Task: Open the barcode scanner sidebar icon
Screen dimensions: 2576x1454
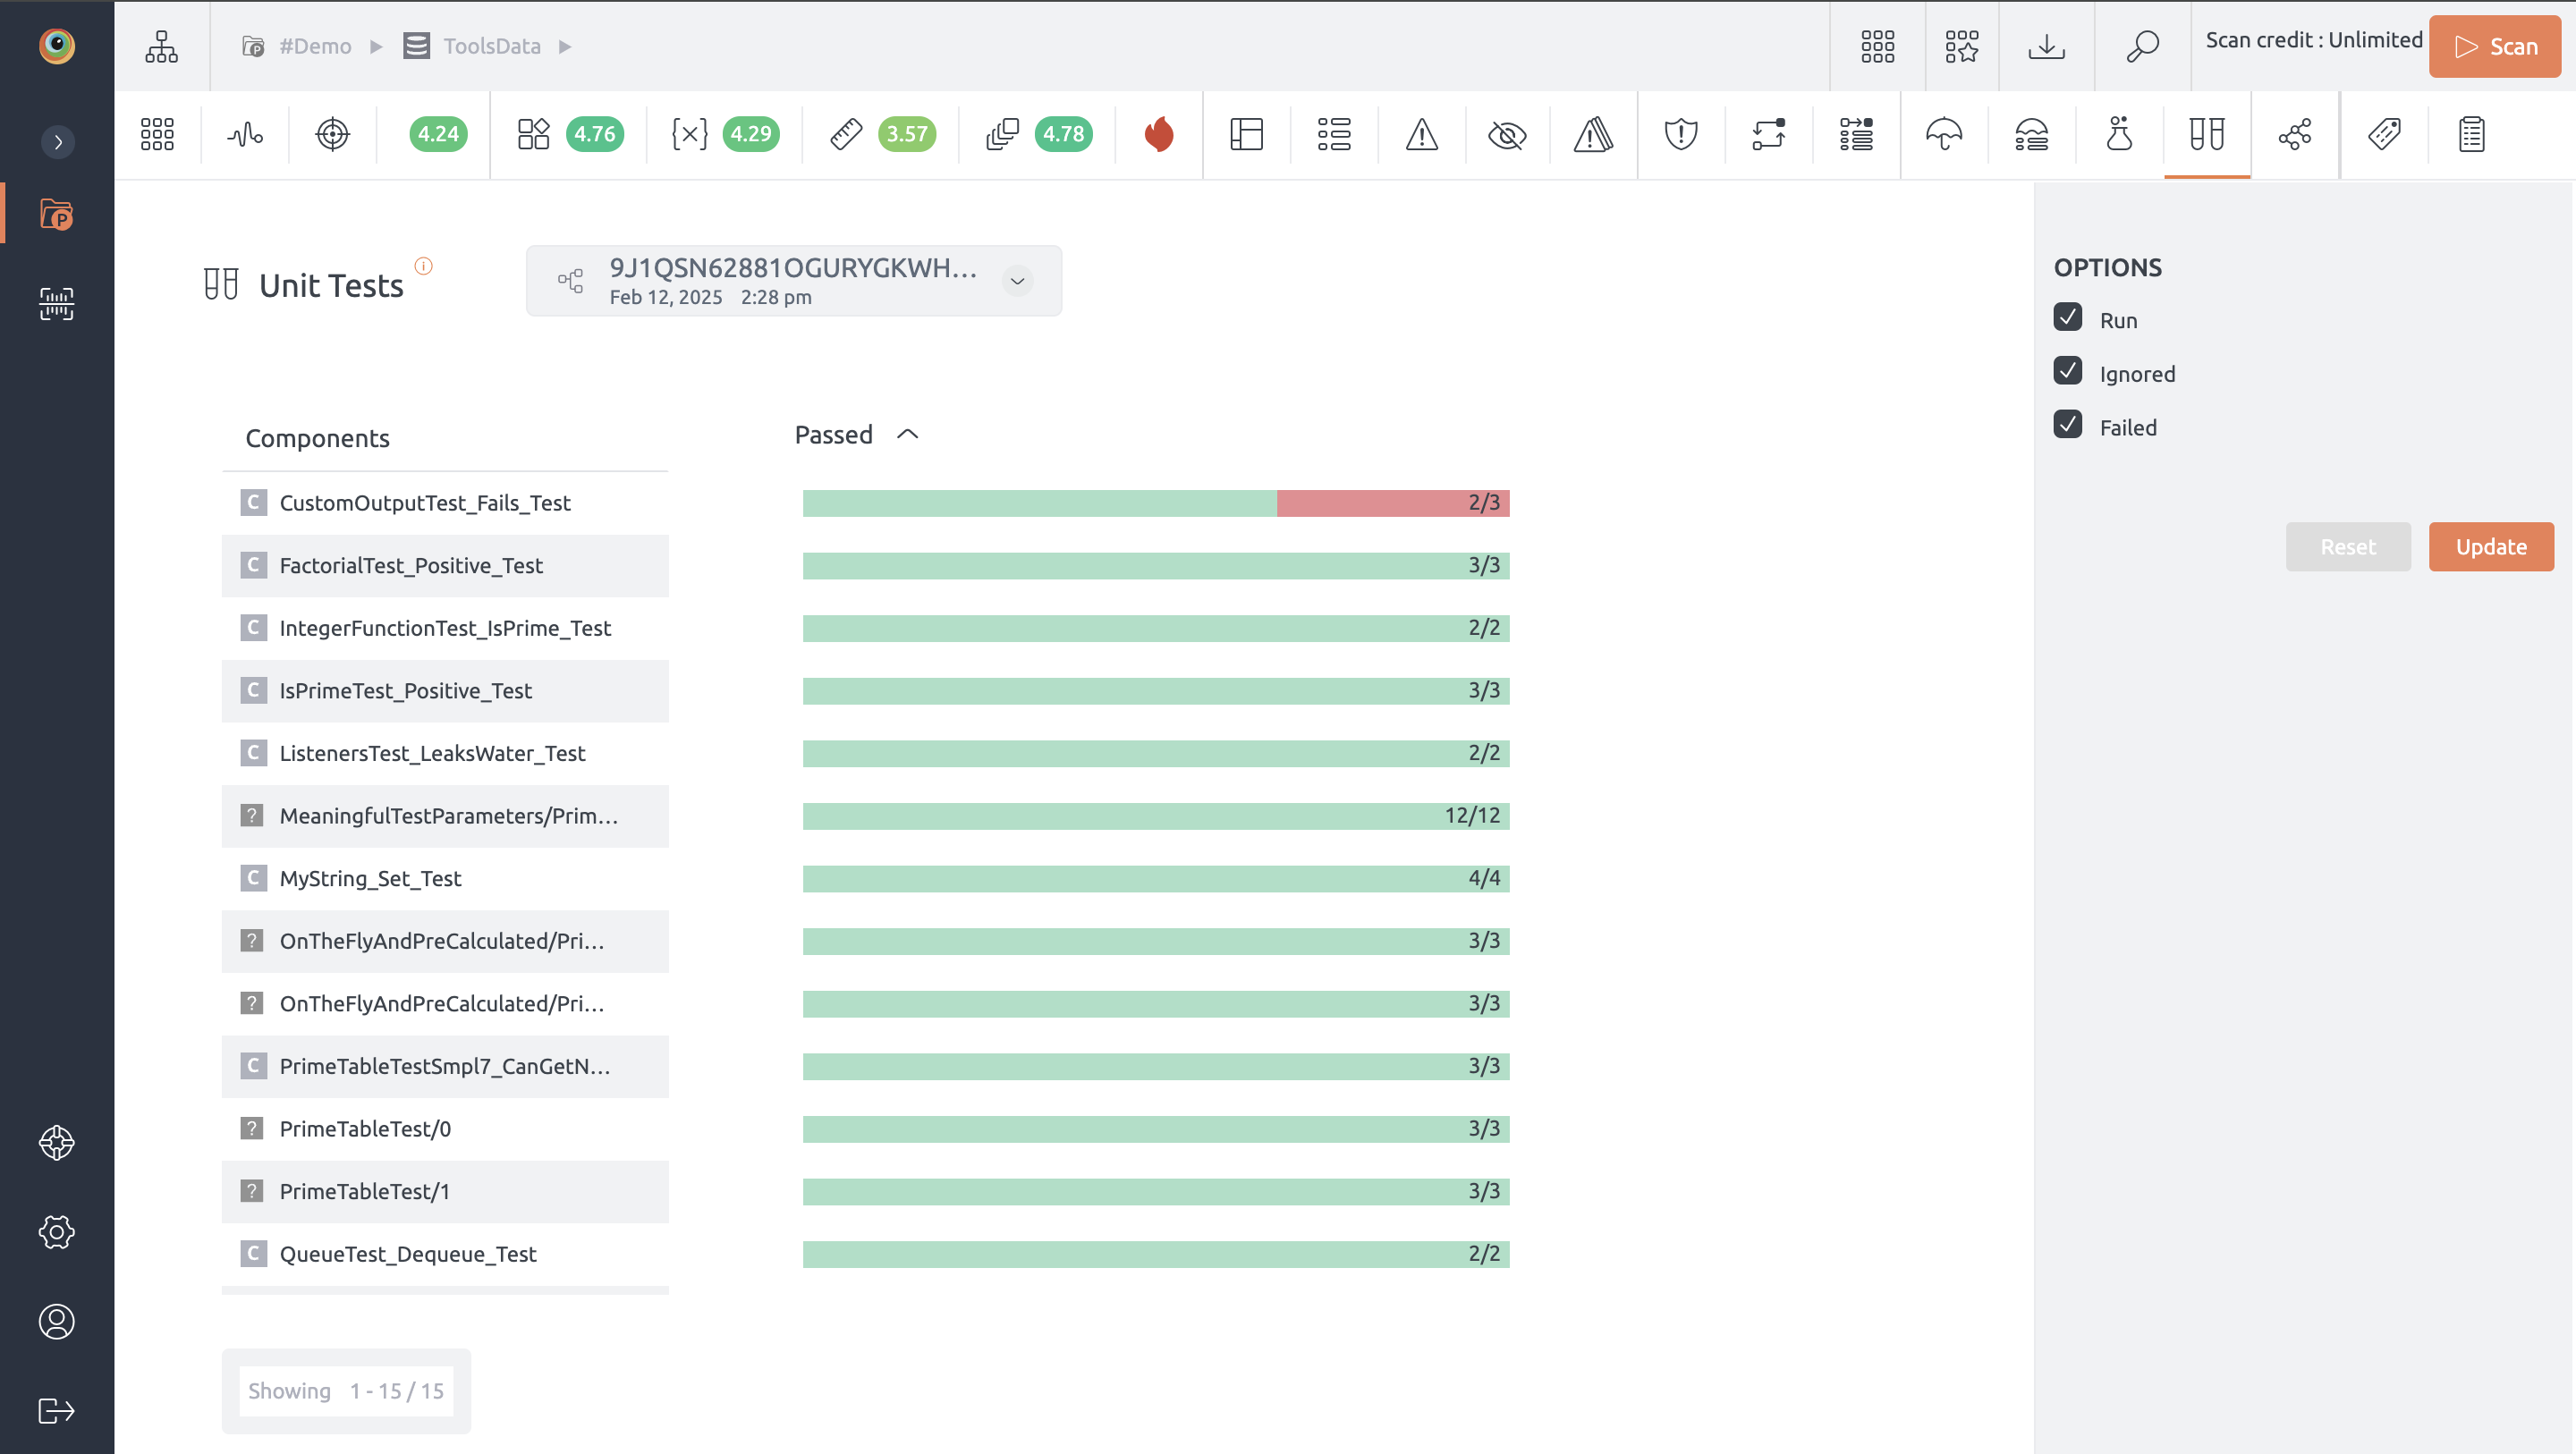Action: [57, 303]
